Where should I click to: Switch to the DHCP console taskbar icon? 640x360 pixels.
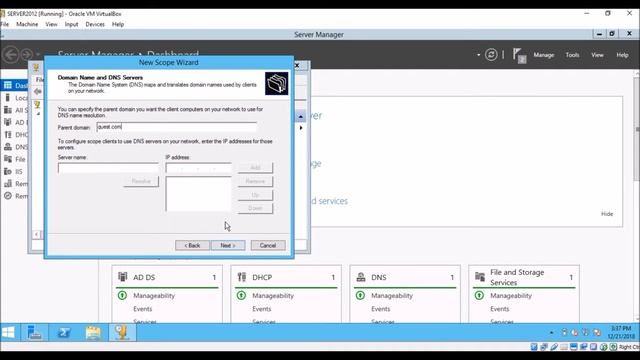click(122, 333)
